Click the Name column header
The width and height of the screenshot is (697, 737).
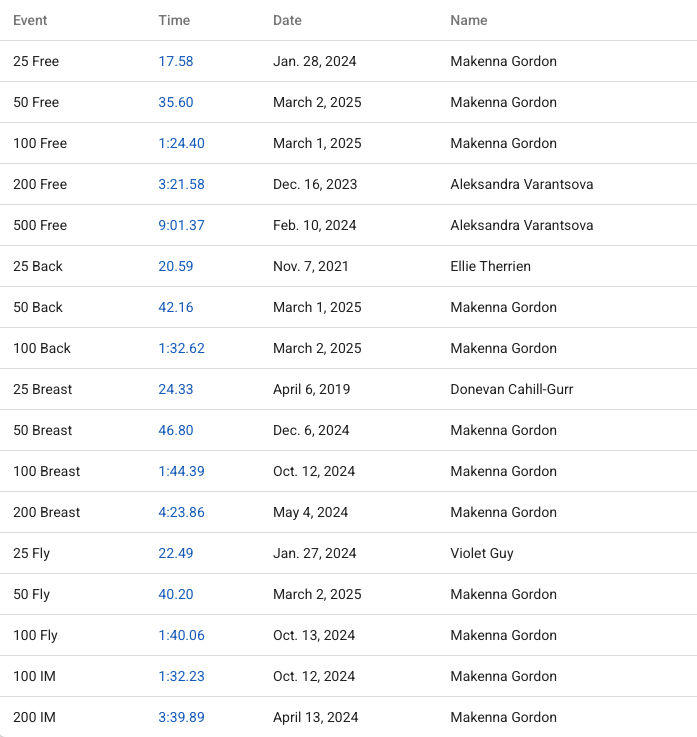469,20
